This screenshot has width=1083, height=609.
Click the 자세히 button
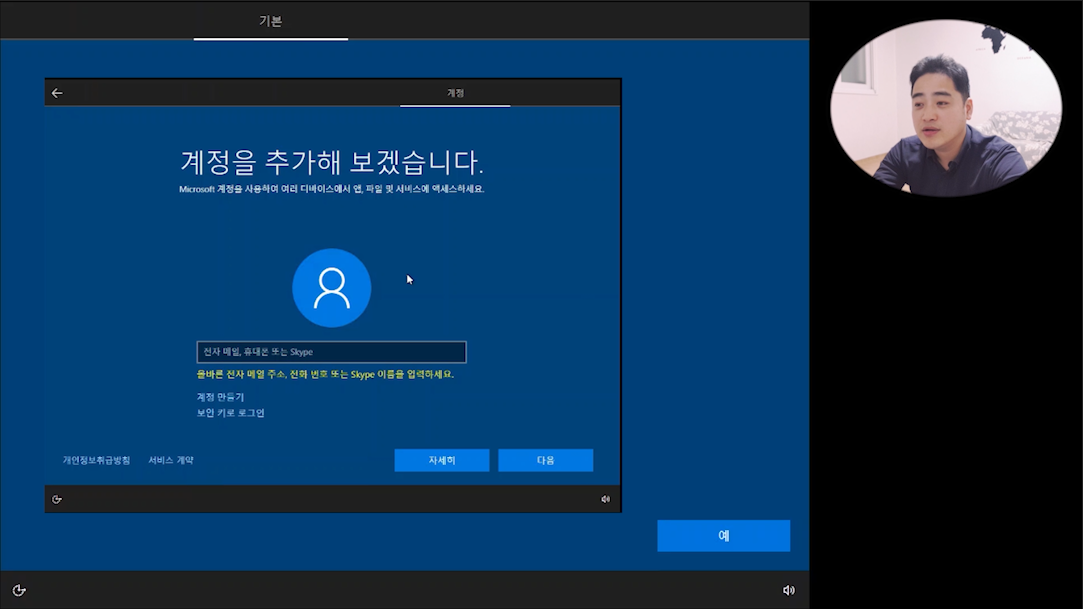click(x=442, y=461)
